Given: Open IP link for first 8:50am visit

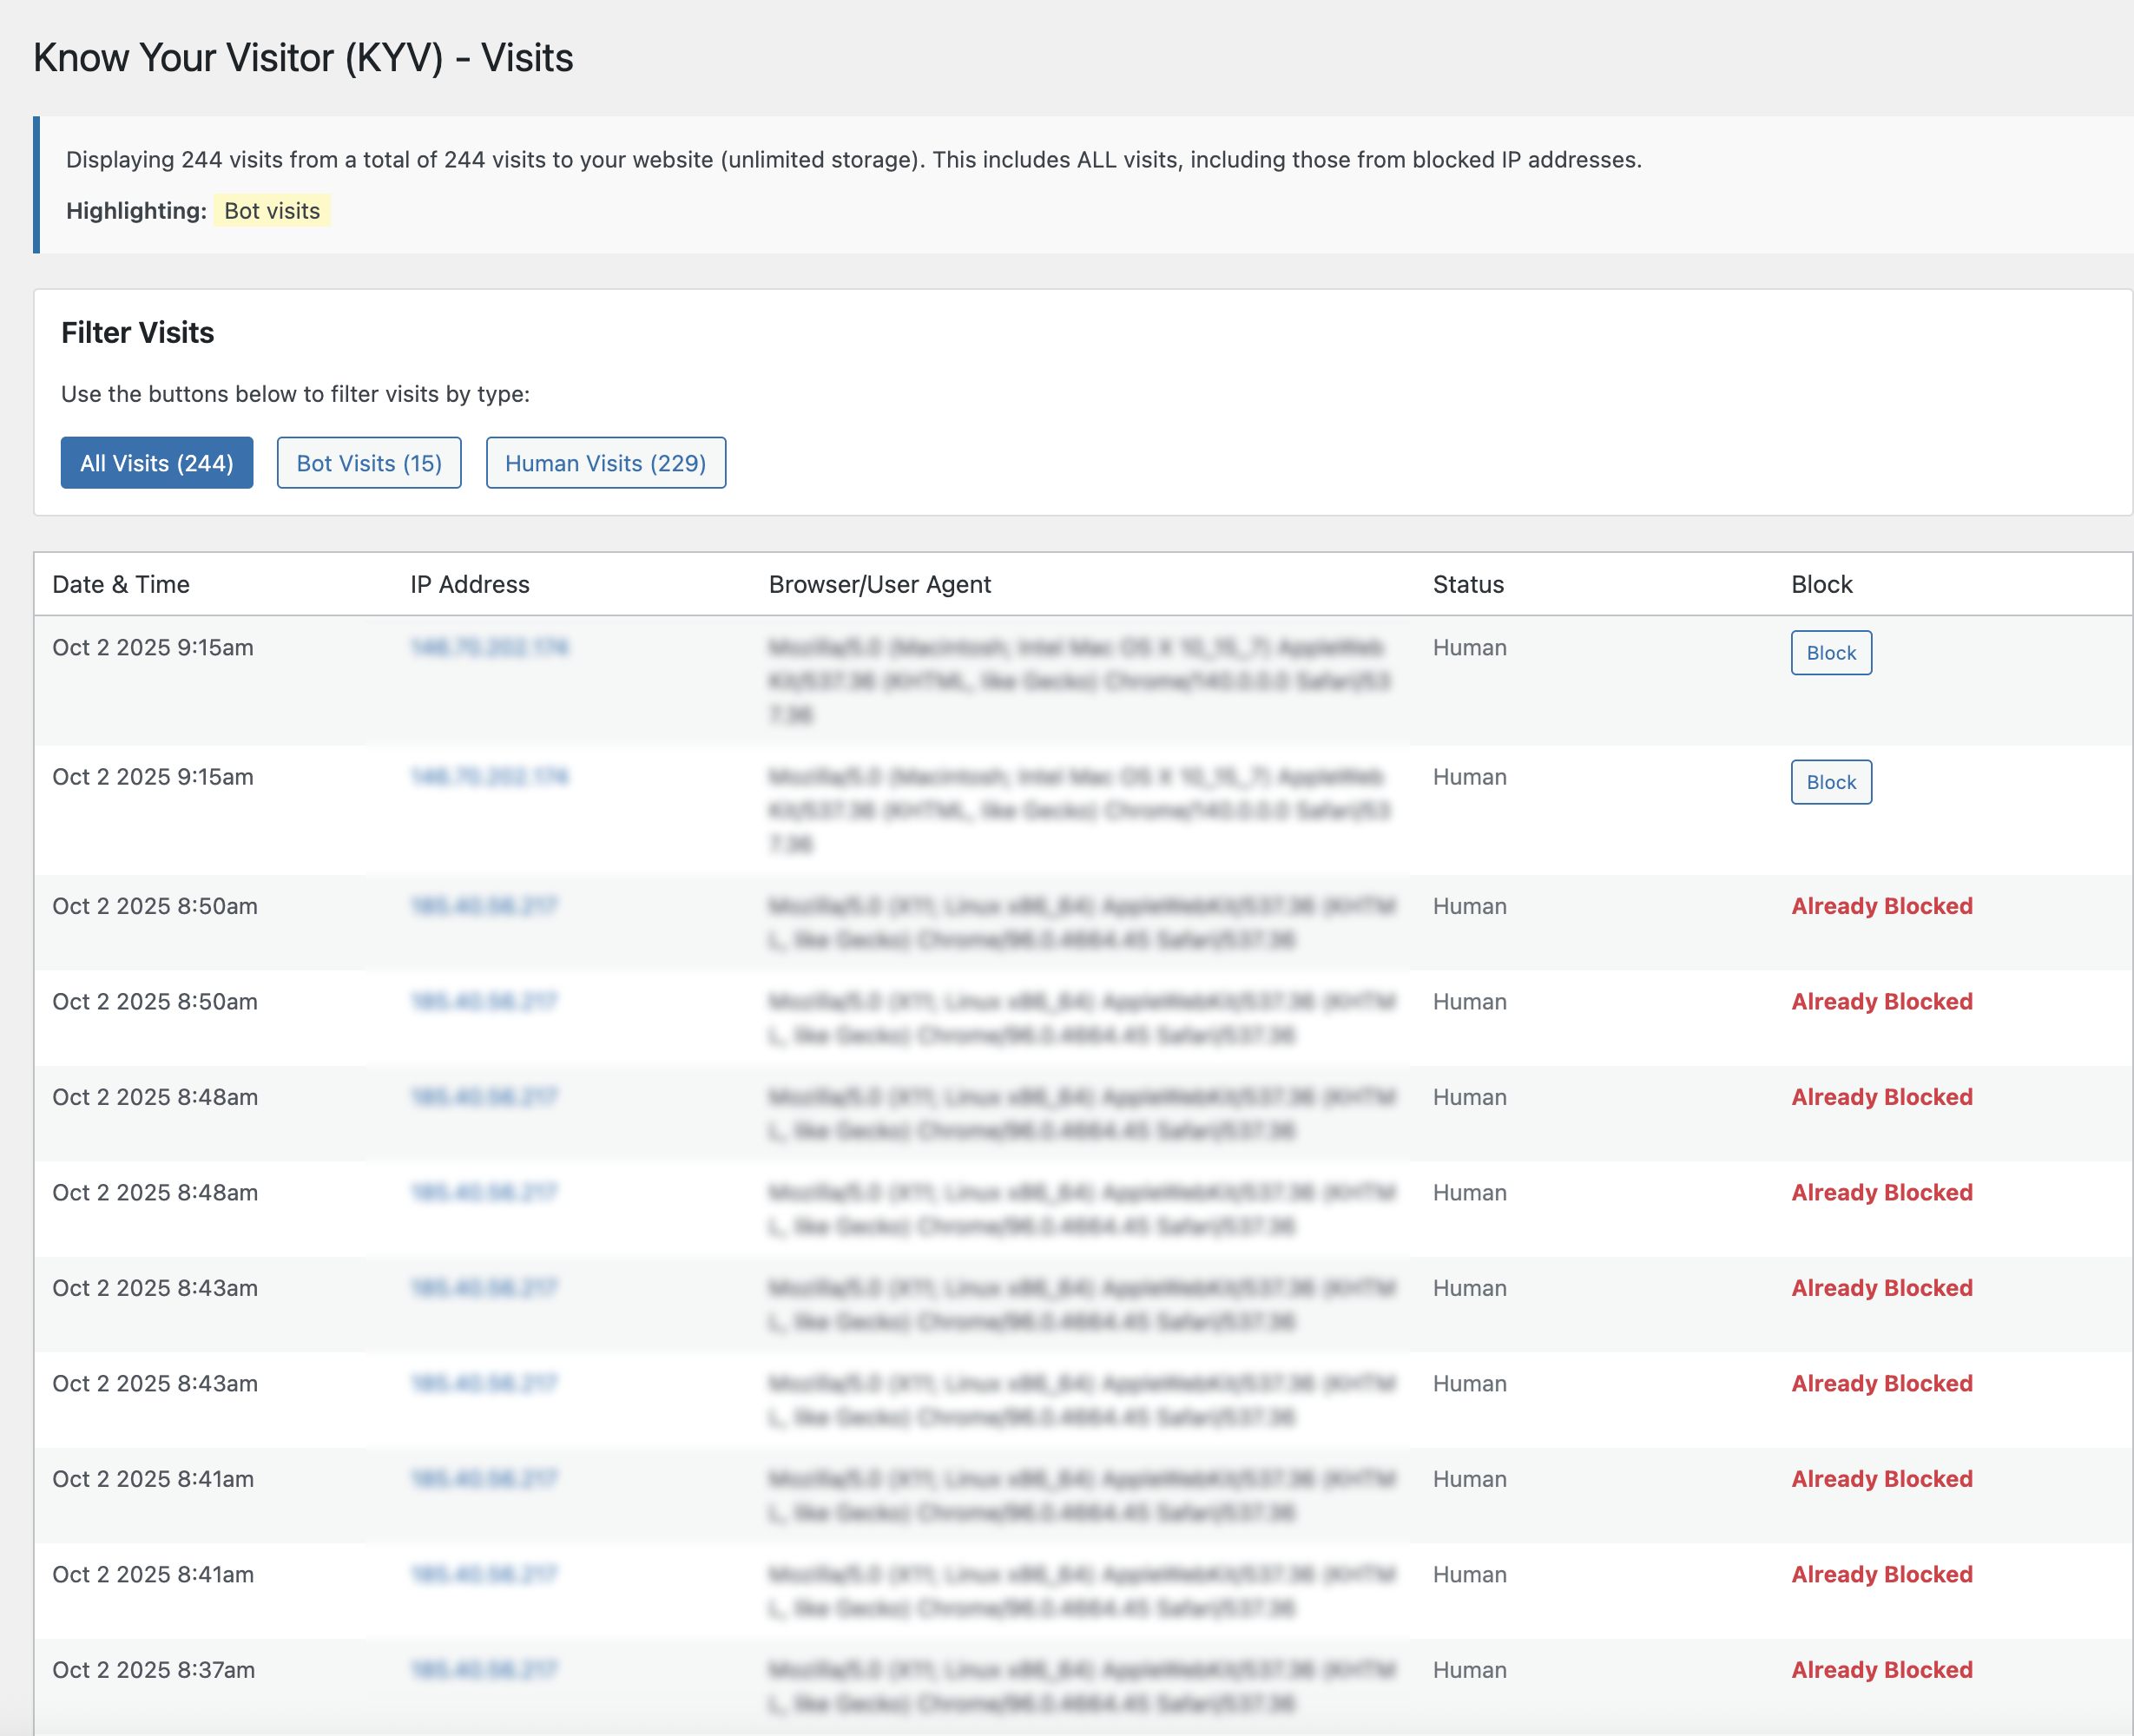Looking at the screenshot, I should [x=484, y=906].
